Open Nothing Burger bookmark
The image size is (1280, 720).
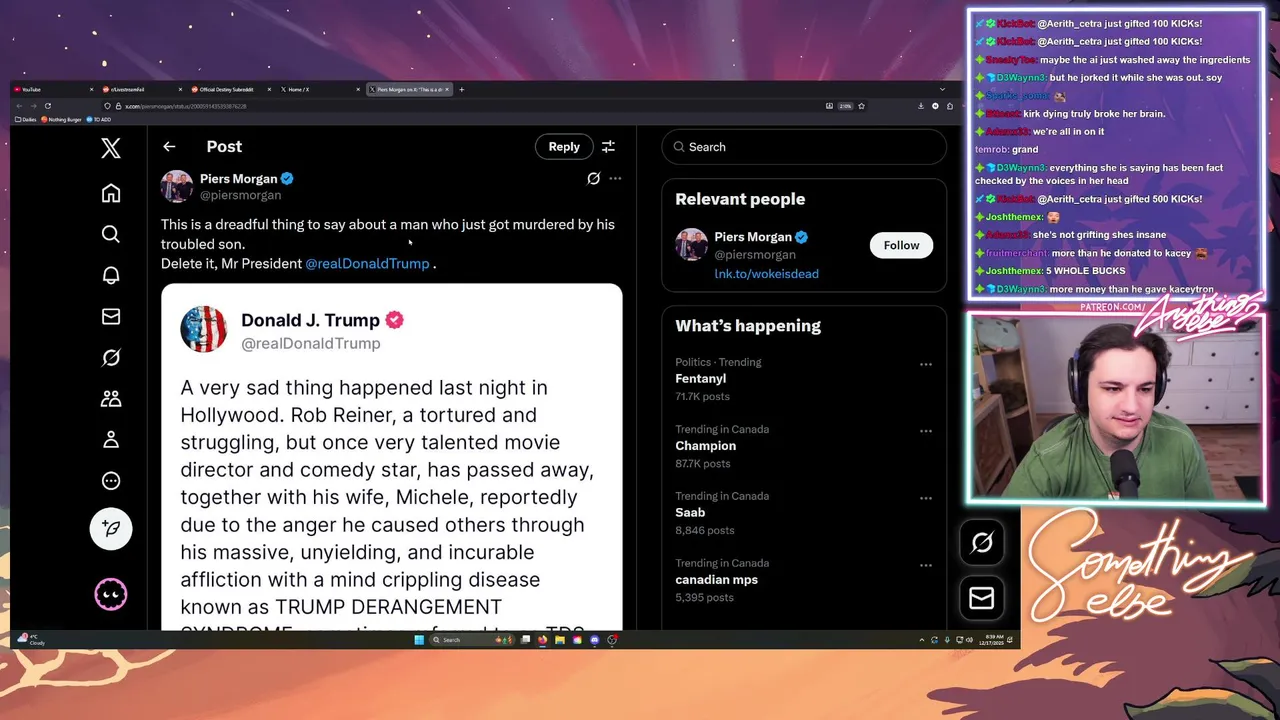62,119
